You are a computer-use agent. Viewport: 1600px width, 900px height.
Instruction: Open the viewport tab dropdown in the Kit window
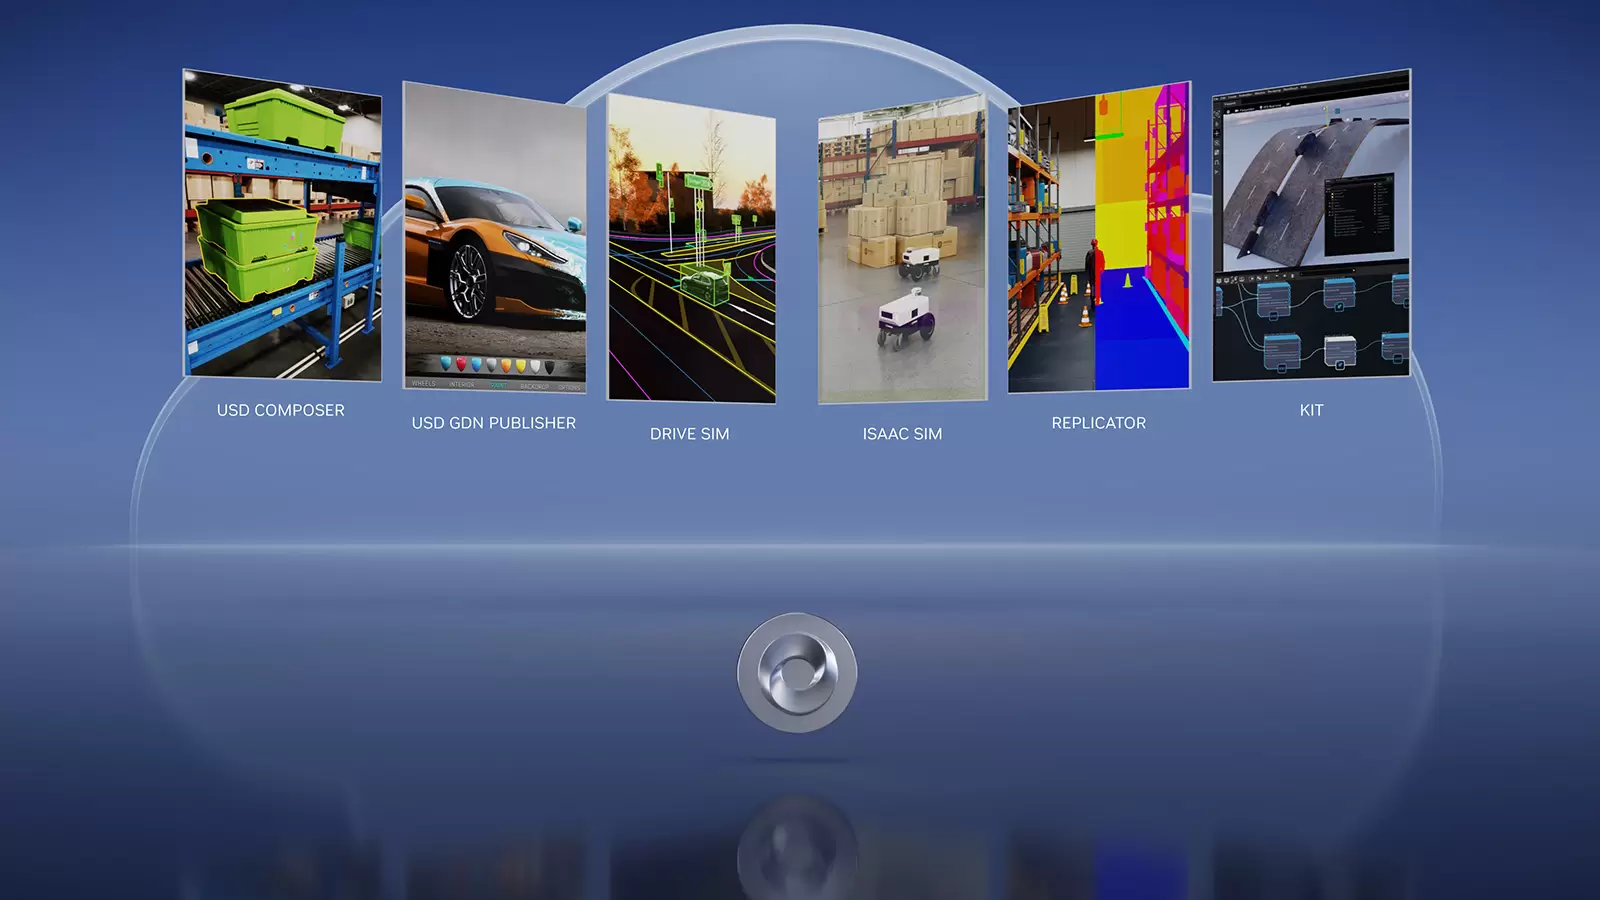1231,103
